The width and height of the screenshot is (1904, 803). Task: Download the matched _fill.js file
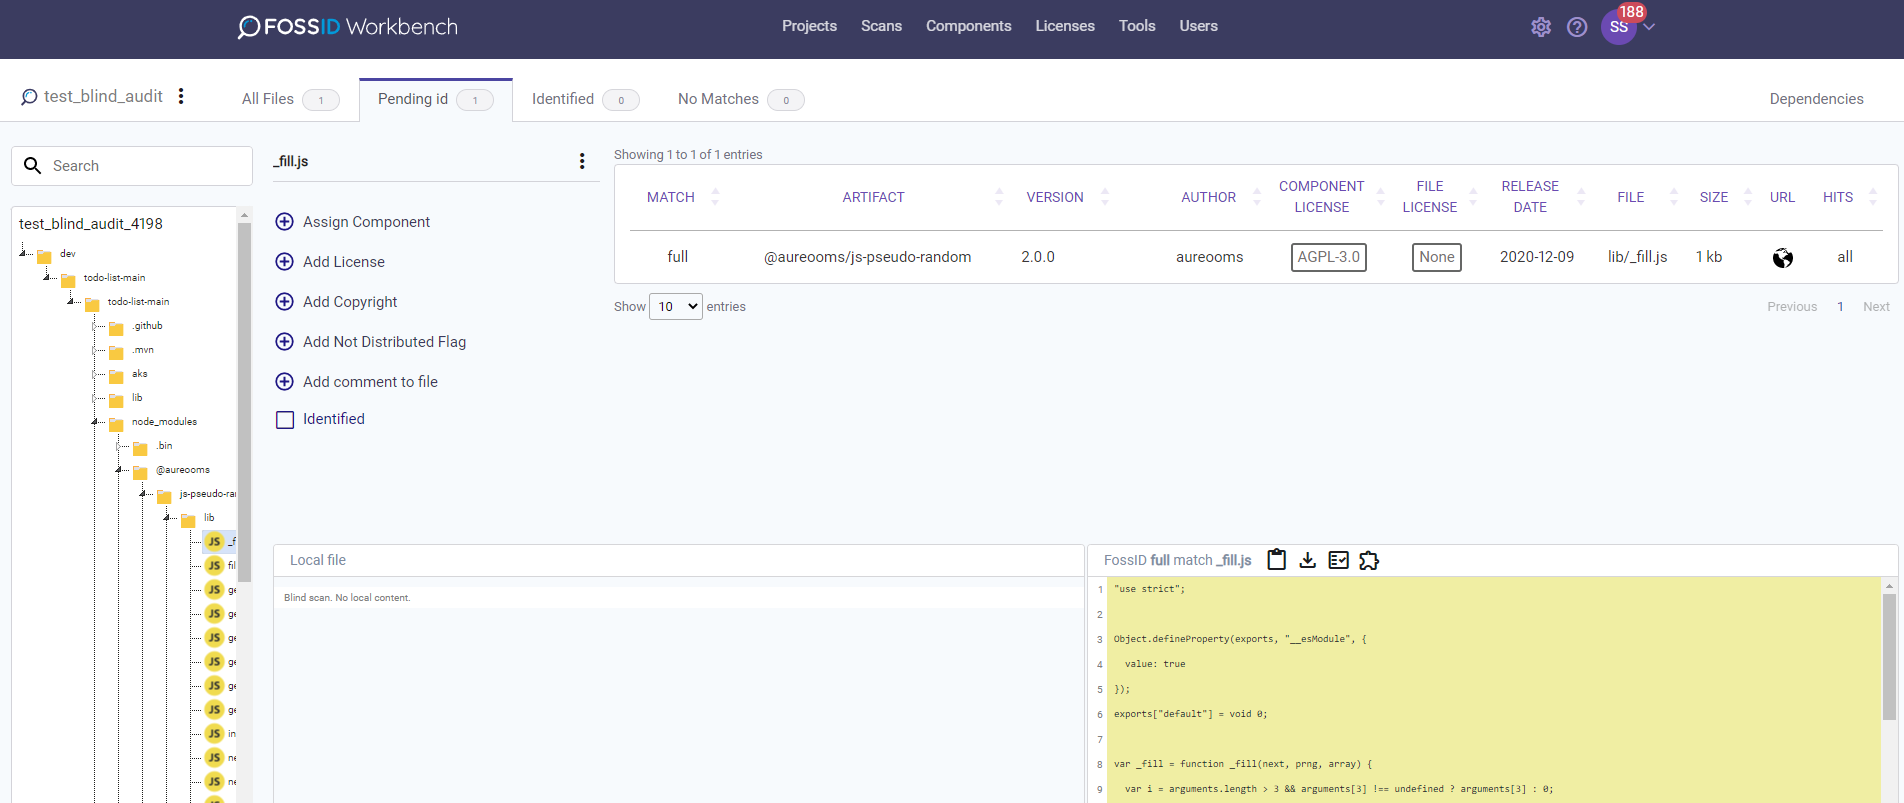(1307, 560)
